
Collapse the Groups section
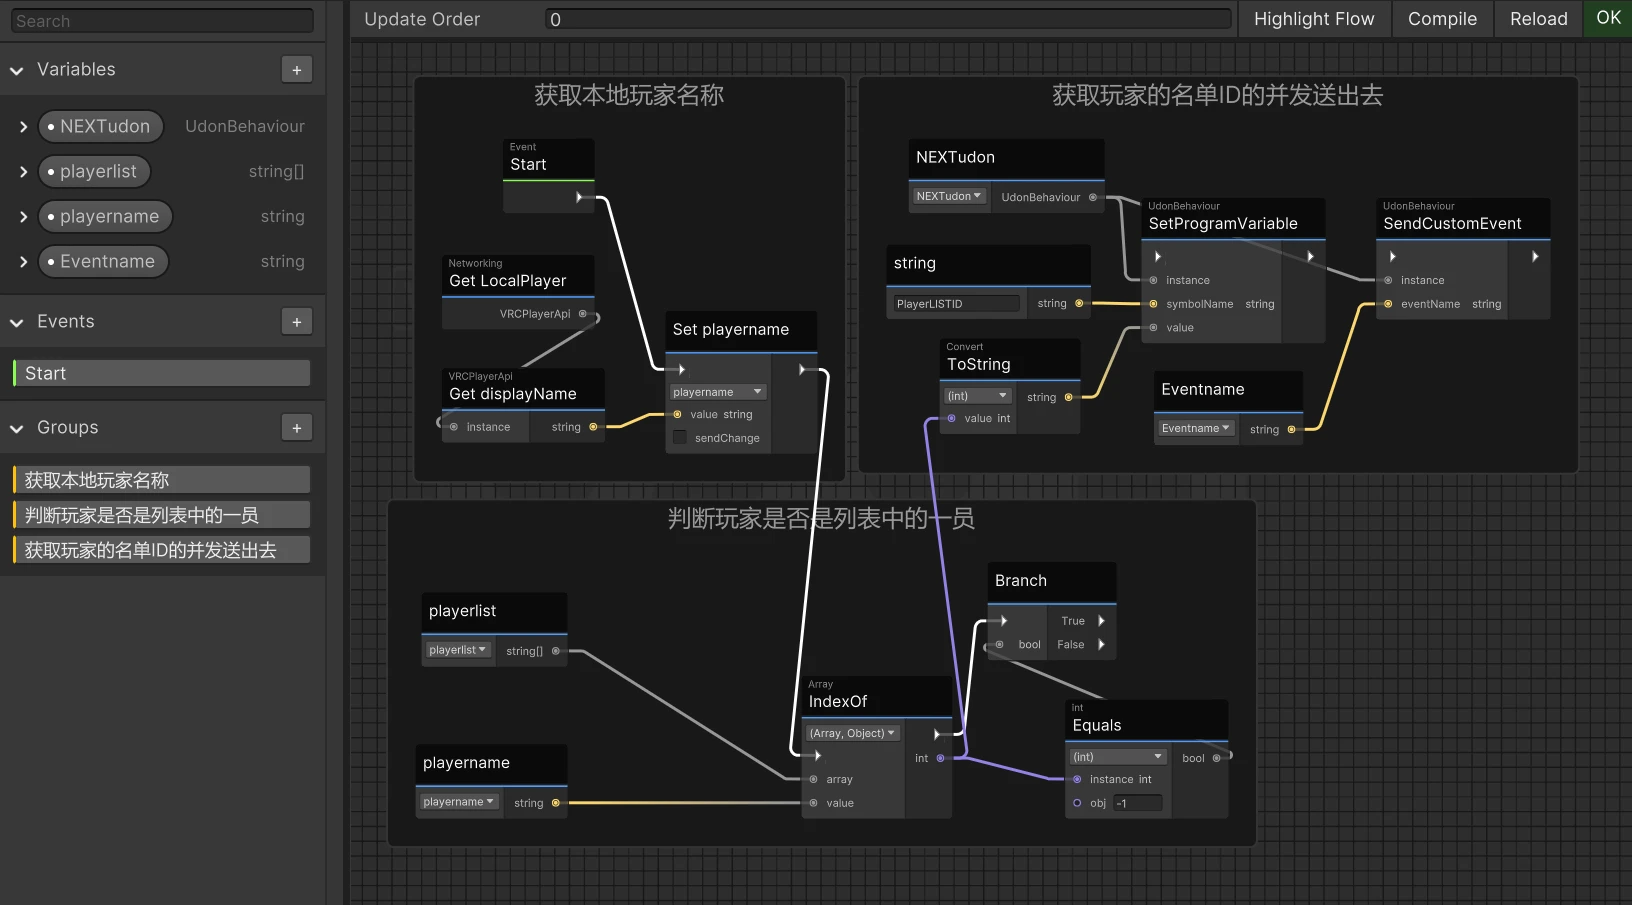(17, 429)
